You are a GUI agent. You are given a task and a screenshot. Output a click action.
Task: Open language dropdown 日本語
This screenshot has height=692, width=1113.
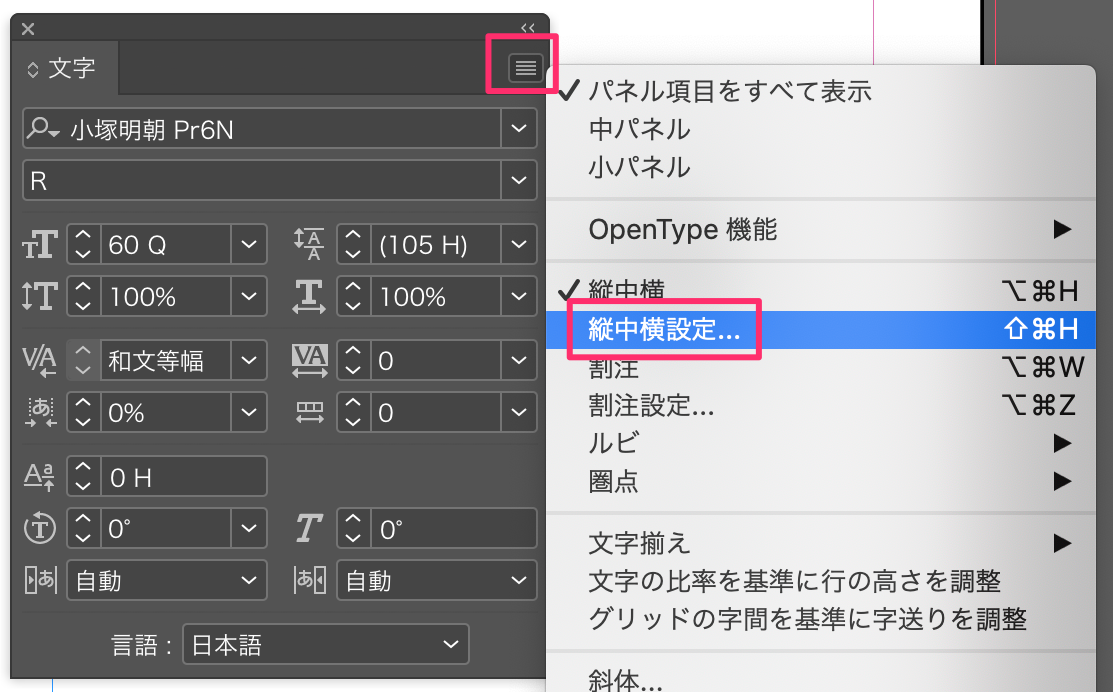coord(326,644)
